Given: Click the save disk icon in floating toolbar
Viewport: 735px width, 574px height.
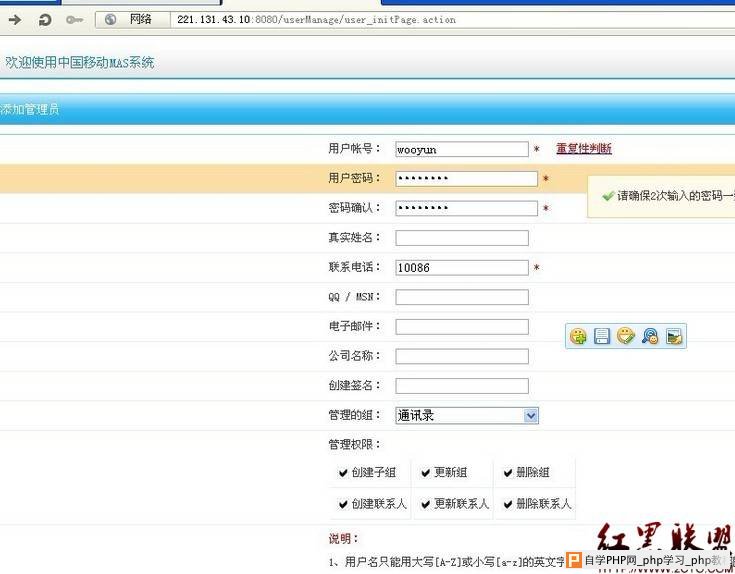Looking at the screenshot, I should [602, 336].
